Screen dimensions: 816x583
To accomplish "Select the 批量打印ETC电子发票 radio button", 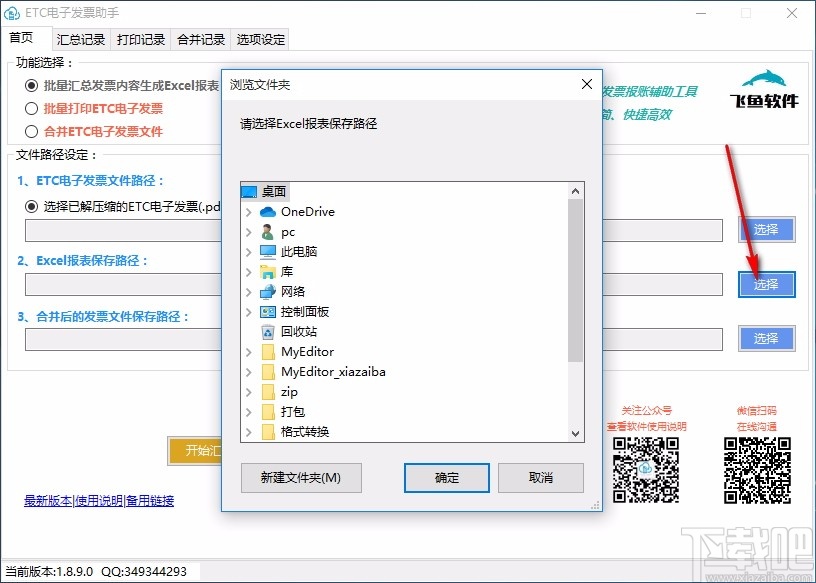I will point(31,106).
